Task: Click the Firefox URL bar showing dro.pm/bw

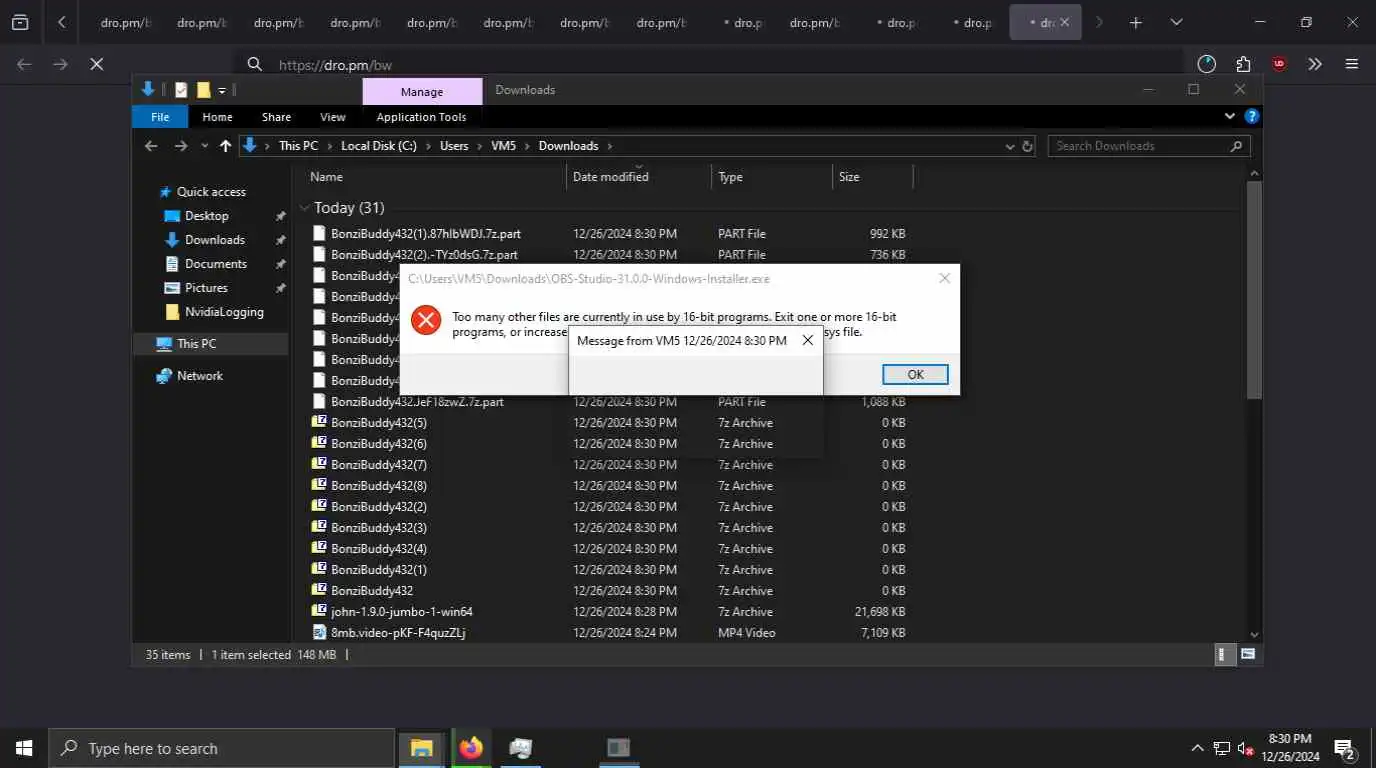Action: (710, 64)
